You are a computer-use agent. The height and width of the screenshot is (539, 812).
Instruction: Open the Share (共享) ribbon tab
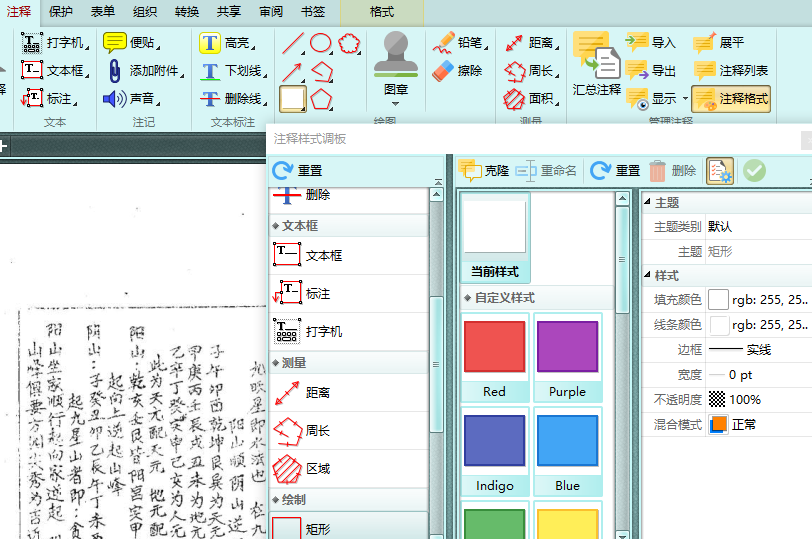pyautogui.click(x=229, y=11)
